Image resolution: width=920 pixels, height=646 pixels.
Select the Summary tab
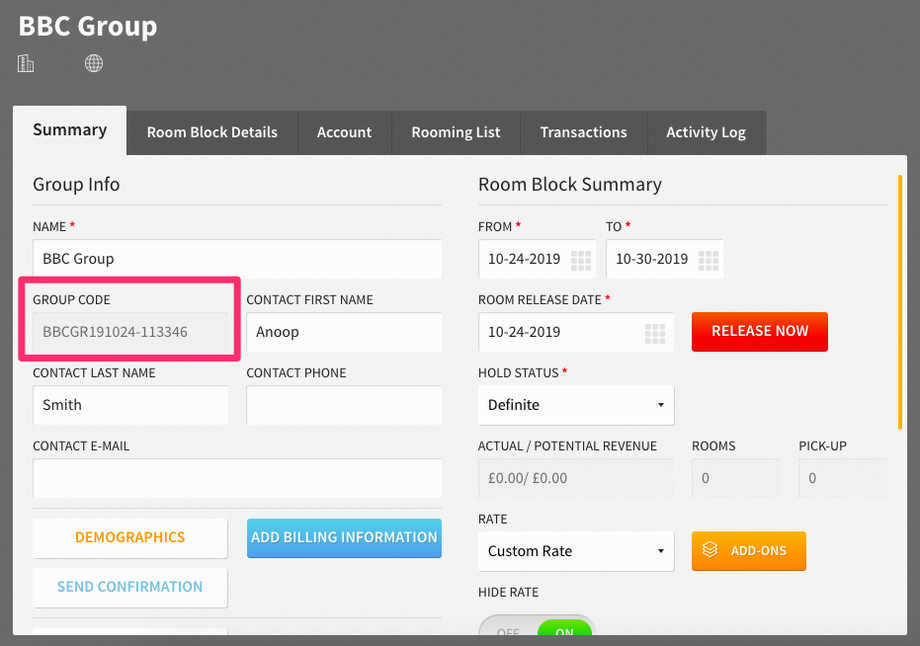coord(70,130)
